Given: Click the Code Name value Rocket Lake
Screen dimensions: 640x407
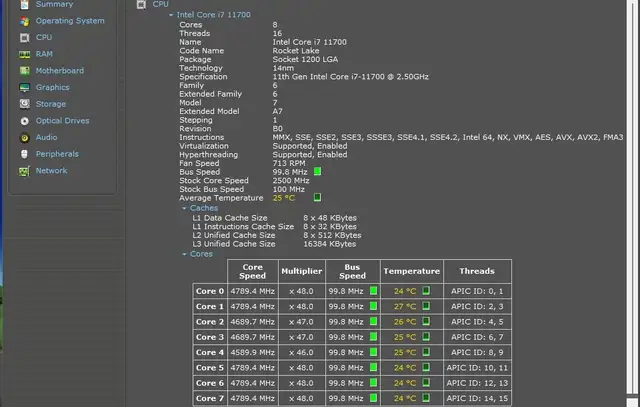Looking at the screenshot, I should [x=296, y=51].
